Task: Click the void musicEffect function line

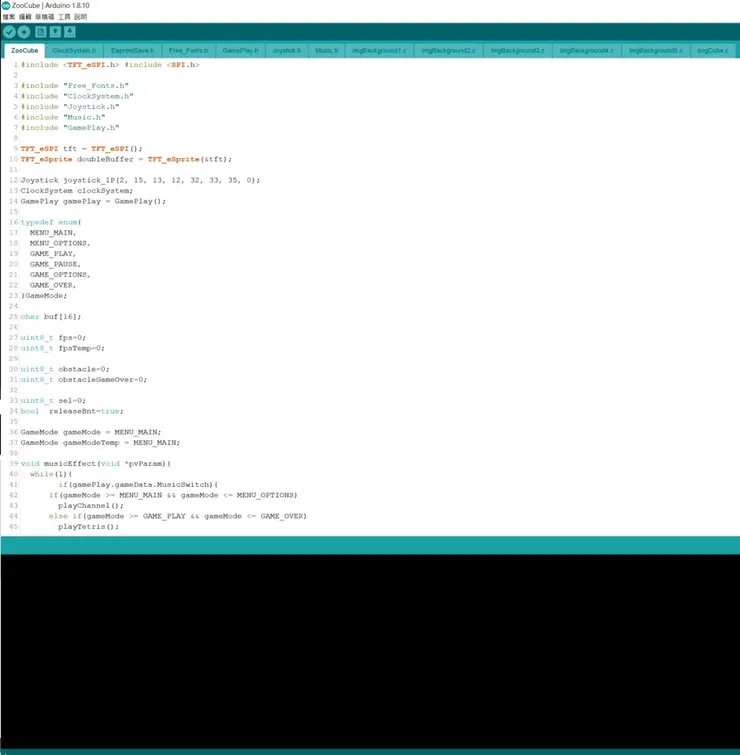Action: click(96, 464)
